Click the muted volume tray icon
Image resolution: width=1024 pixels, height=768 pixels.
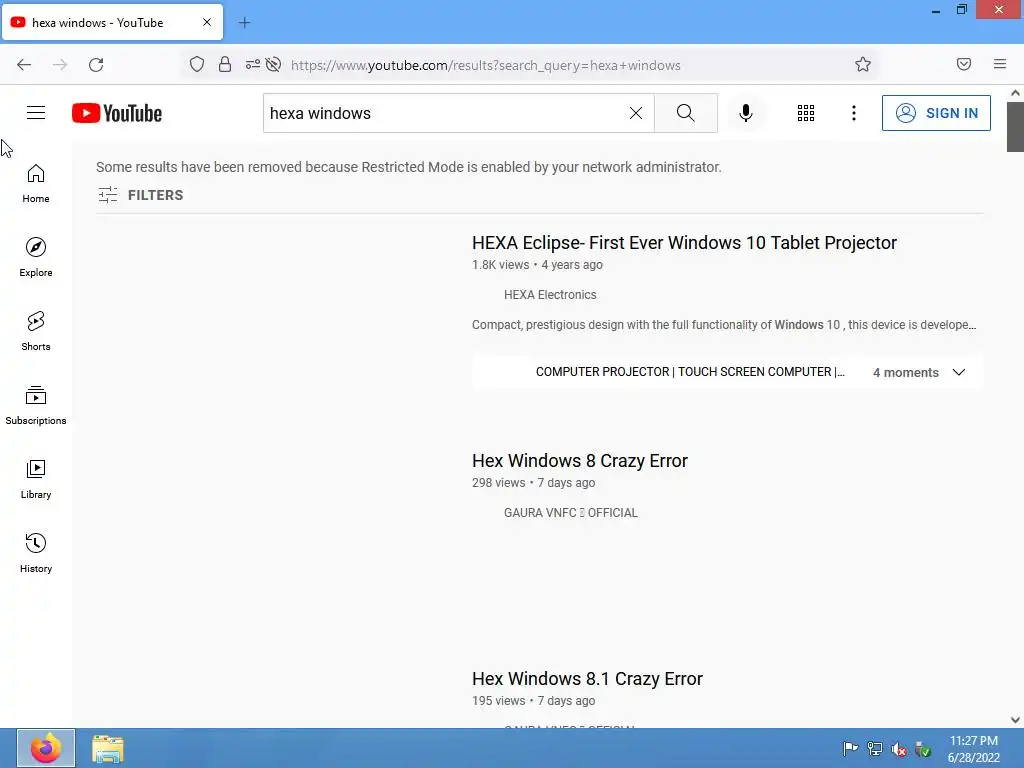(899, 749)
